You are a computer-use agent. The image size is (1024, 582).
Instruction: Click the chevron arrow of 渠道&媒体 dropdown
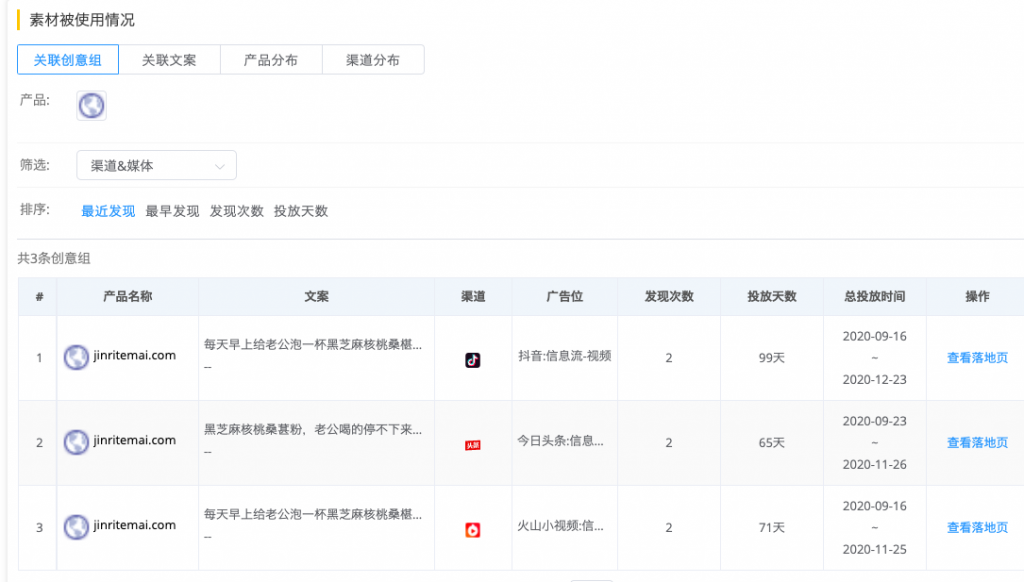220,167
